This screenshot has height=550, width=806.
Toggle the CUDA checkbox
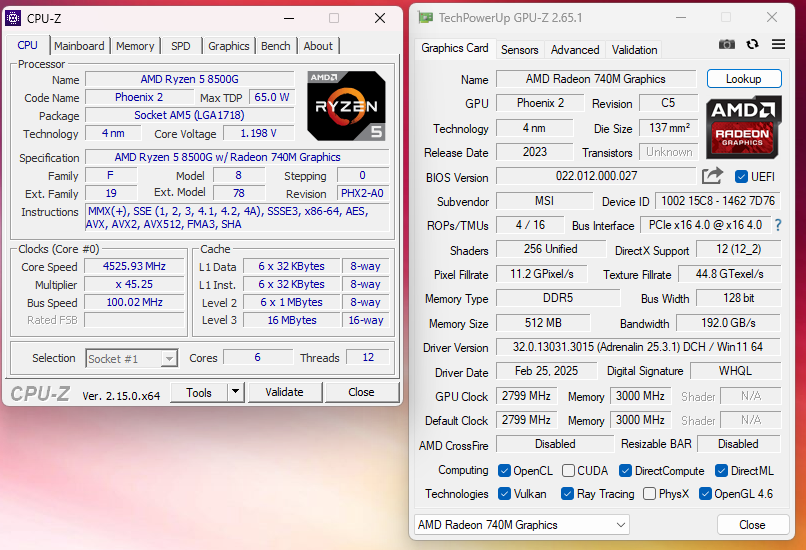click(568, 471)
